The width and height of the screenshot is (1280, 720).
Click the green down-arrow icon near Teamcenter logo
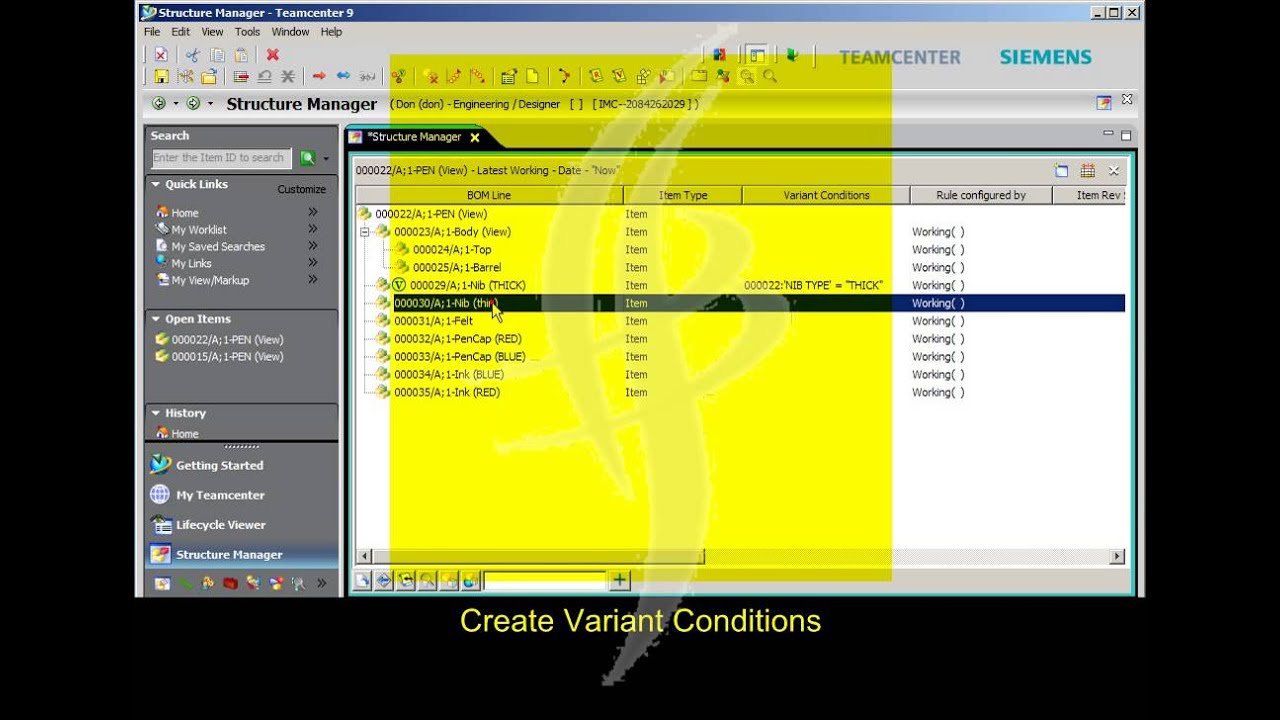[x=792, y=56]
